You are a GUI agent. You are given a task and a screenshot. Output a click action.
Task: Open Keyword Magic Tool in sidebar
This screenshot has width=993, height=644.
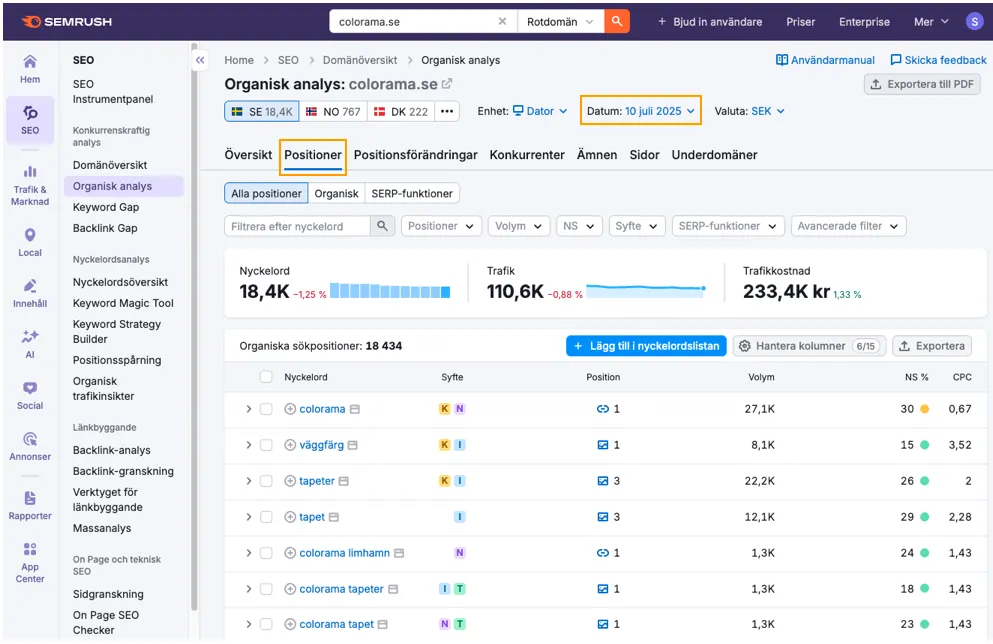(x=123, y=303)
